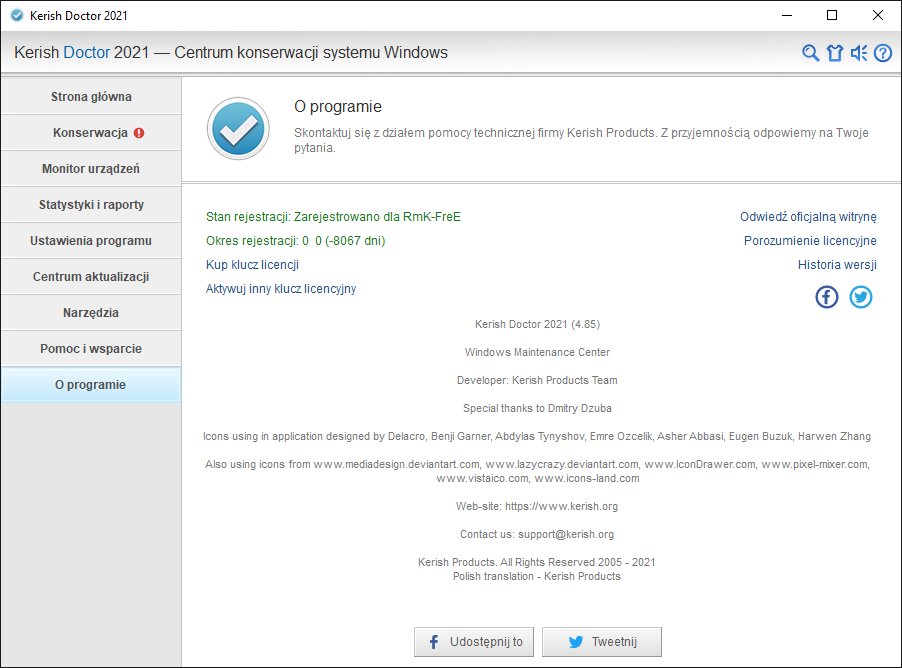This screenshot has width=902, height=668.
Task: Open the Historia wersji link
Action: pos(837,265)
